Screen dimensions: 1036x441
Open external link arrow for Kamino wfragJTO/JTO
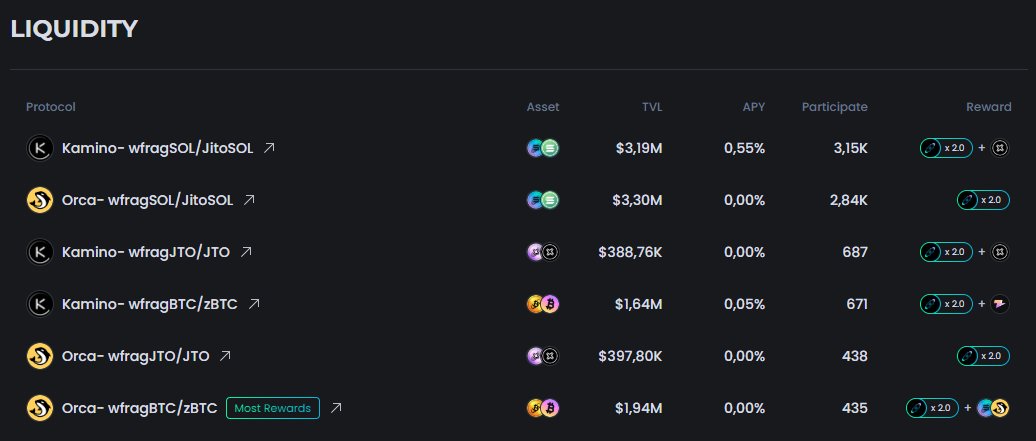[x=246, y=252]
